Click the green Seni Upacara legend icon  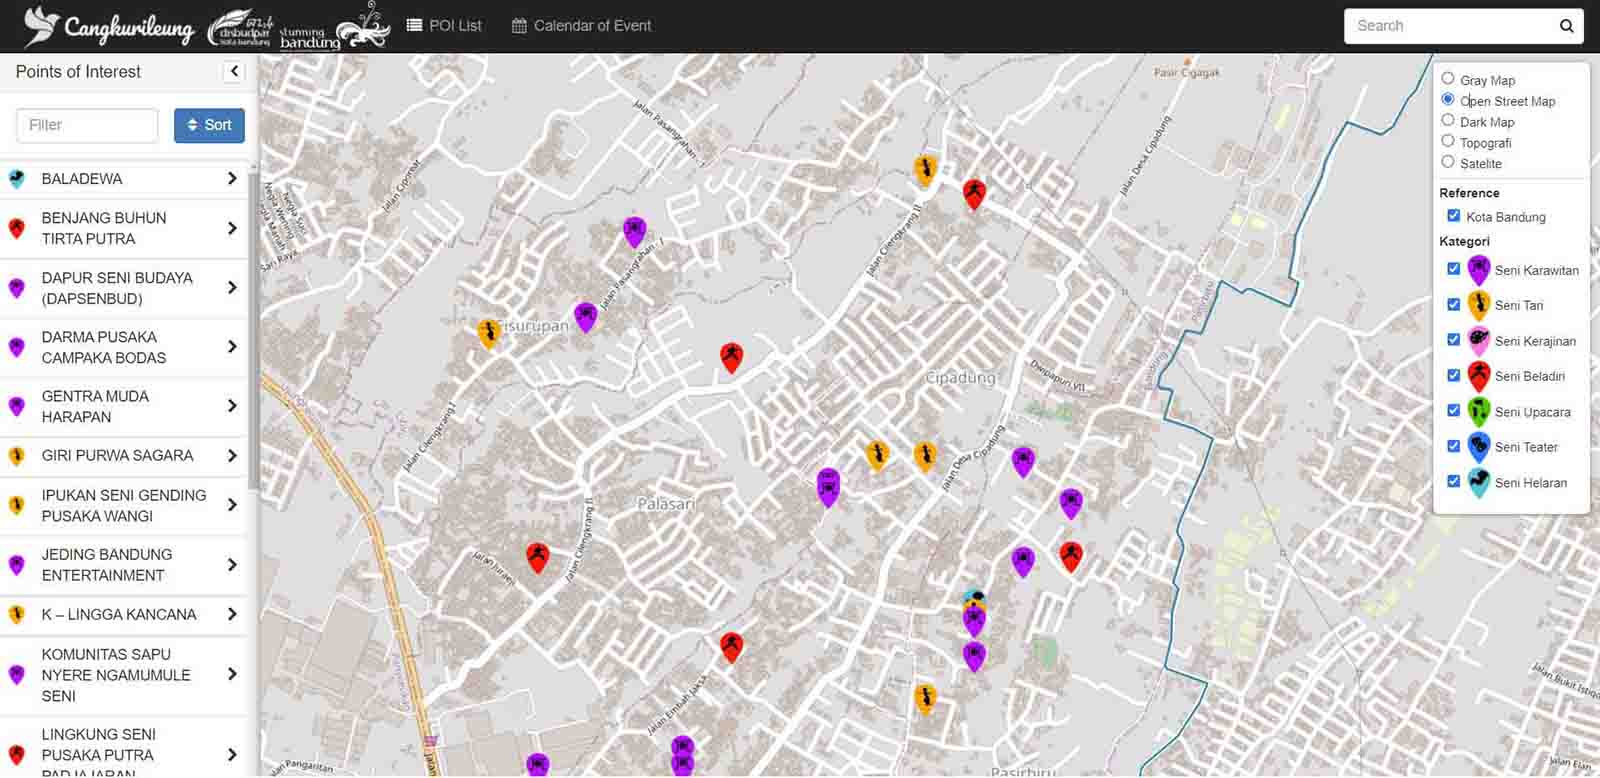point(1478,411)
